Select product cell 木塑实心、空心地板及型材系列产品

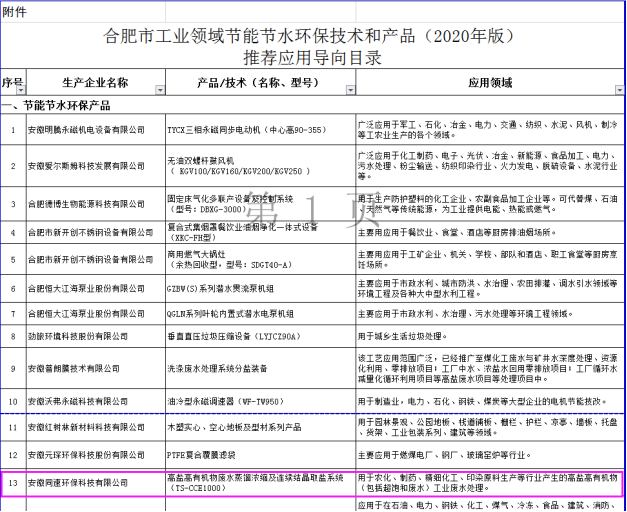coord(261,428)
